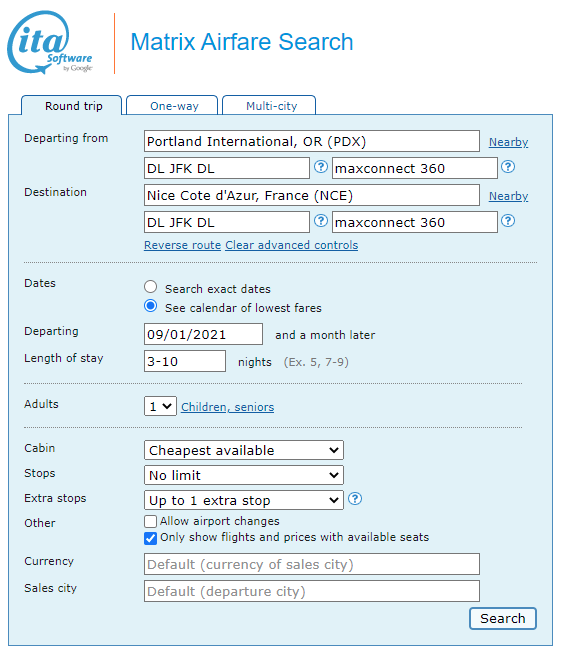Open help icon beside departure maxconnect field

(508, 167)
